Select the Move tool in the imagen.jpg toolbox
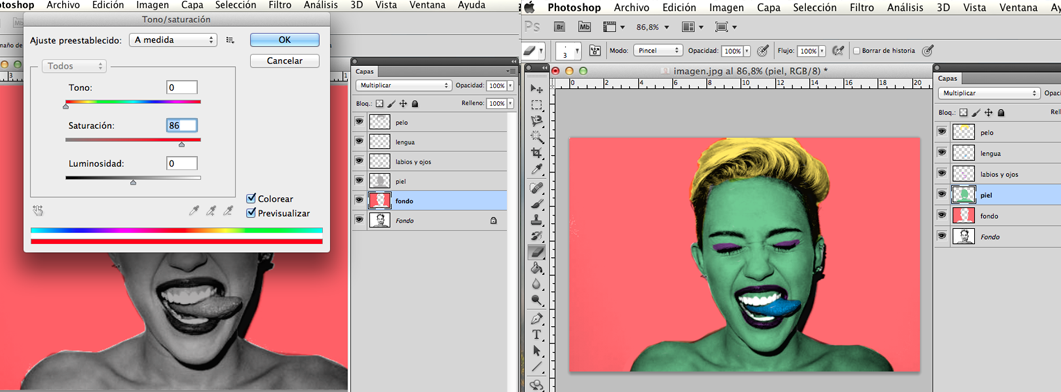Viewport: 1061px width, 392px height. pyautogui.click(x=537, y=89)
